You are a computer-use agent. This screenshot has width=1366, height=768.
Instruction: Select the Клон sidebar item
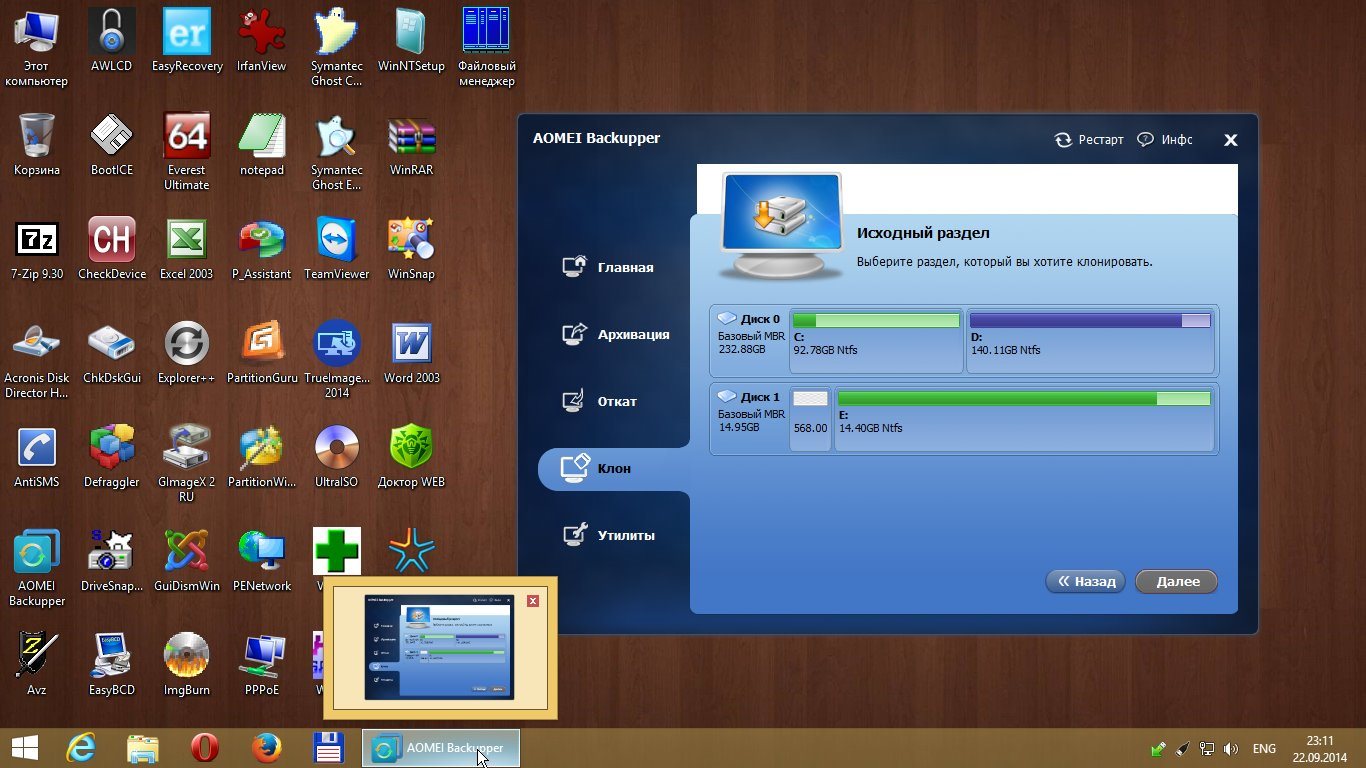pos(613,468)
